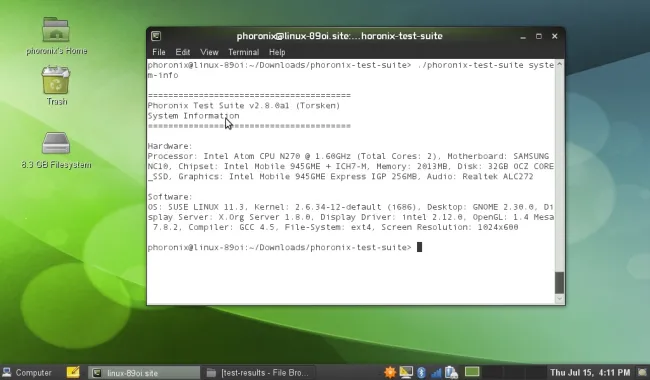Open the Terminal menu

tap(243, 52)
